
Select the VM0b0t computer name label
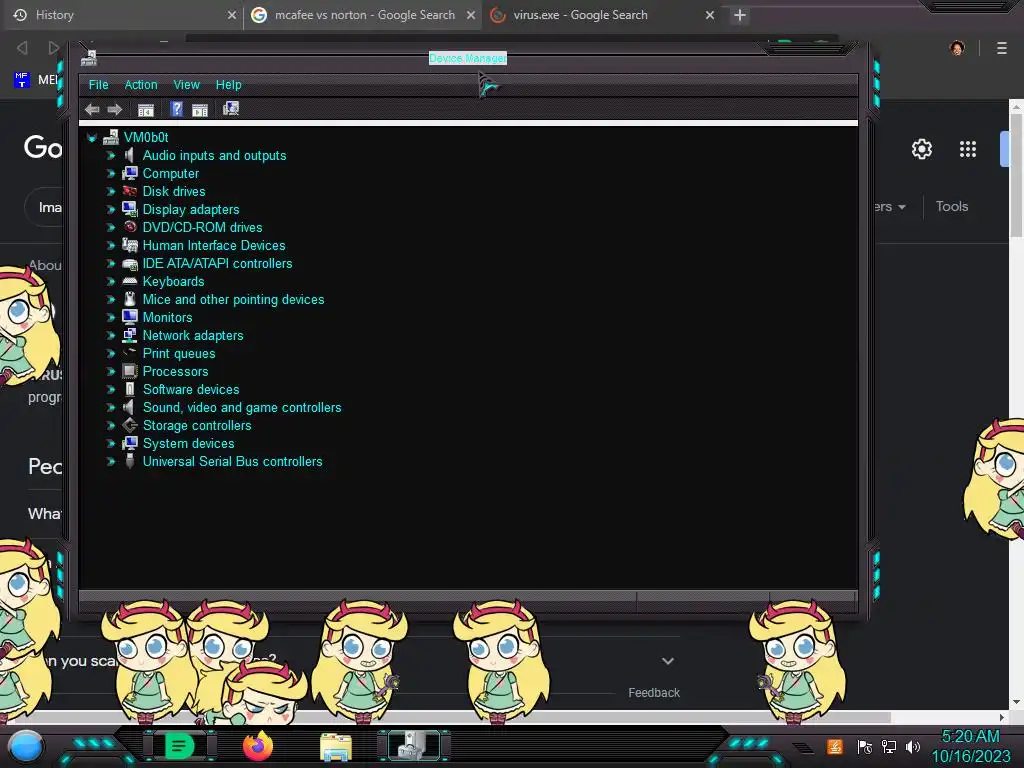[x=146, y=138]
